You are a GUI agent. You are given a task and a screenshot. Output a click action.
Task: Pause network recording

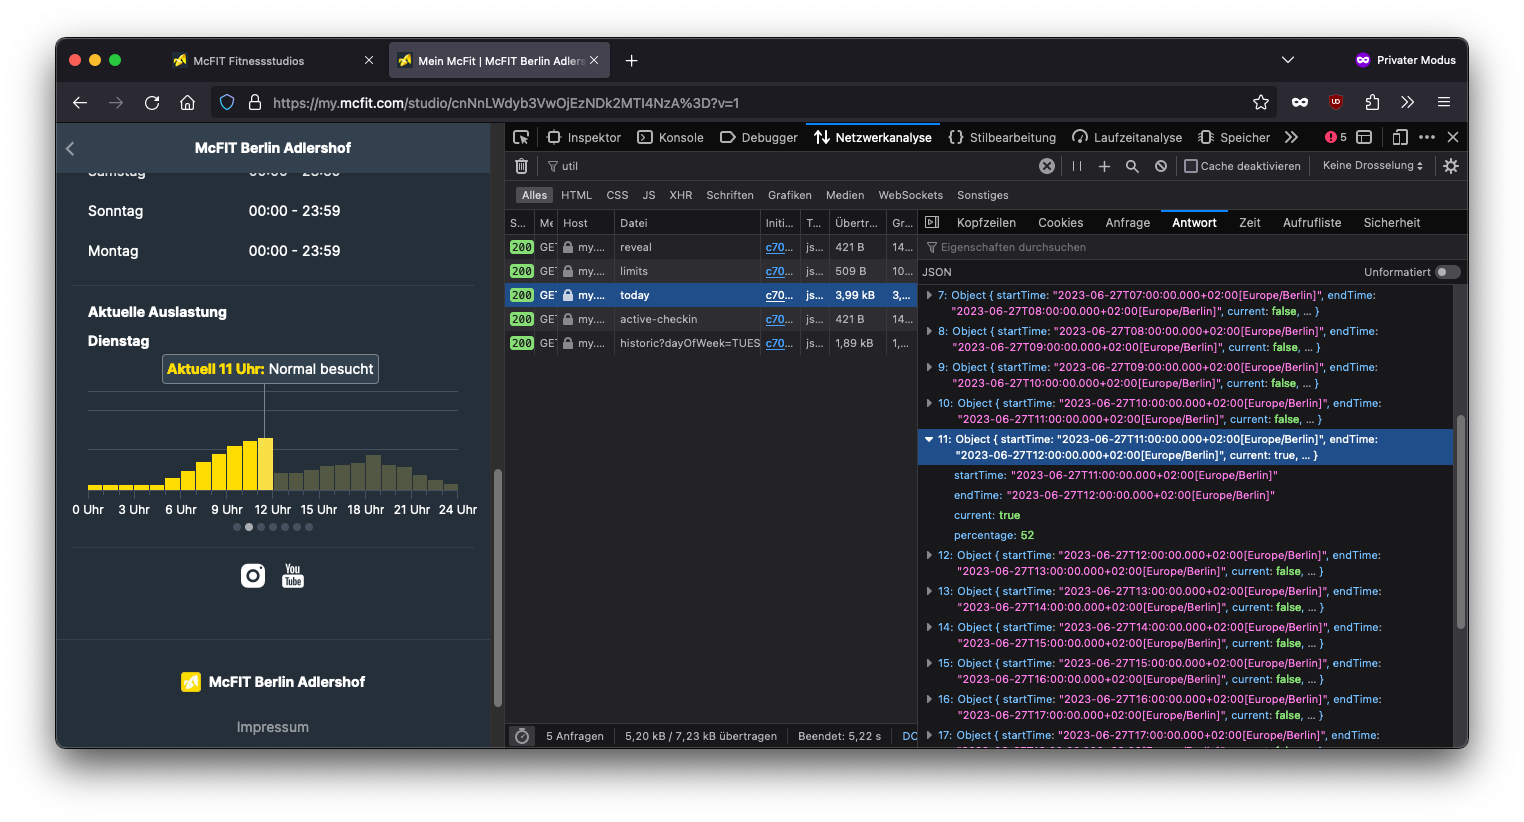pyautogui.click(x=1077, y=166)
